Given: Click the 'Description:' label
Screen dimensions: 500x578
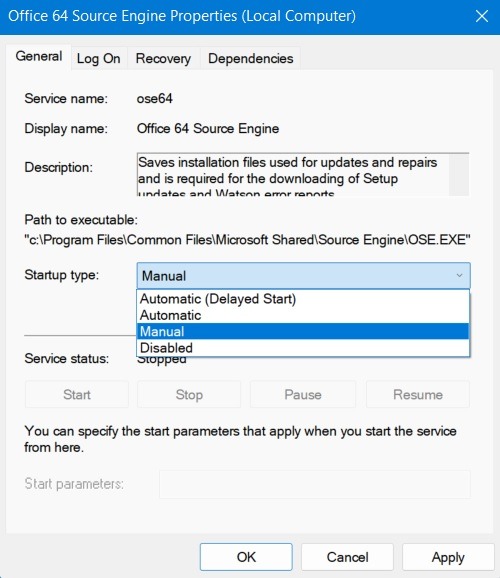Looking at the screenshot, I should [59, 167].
